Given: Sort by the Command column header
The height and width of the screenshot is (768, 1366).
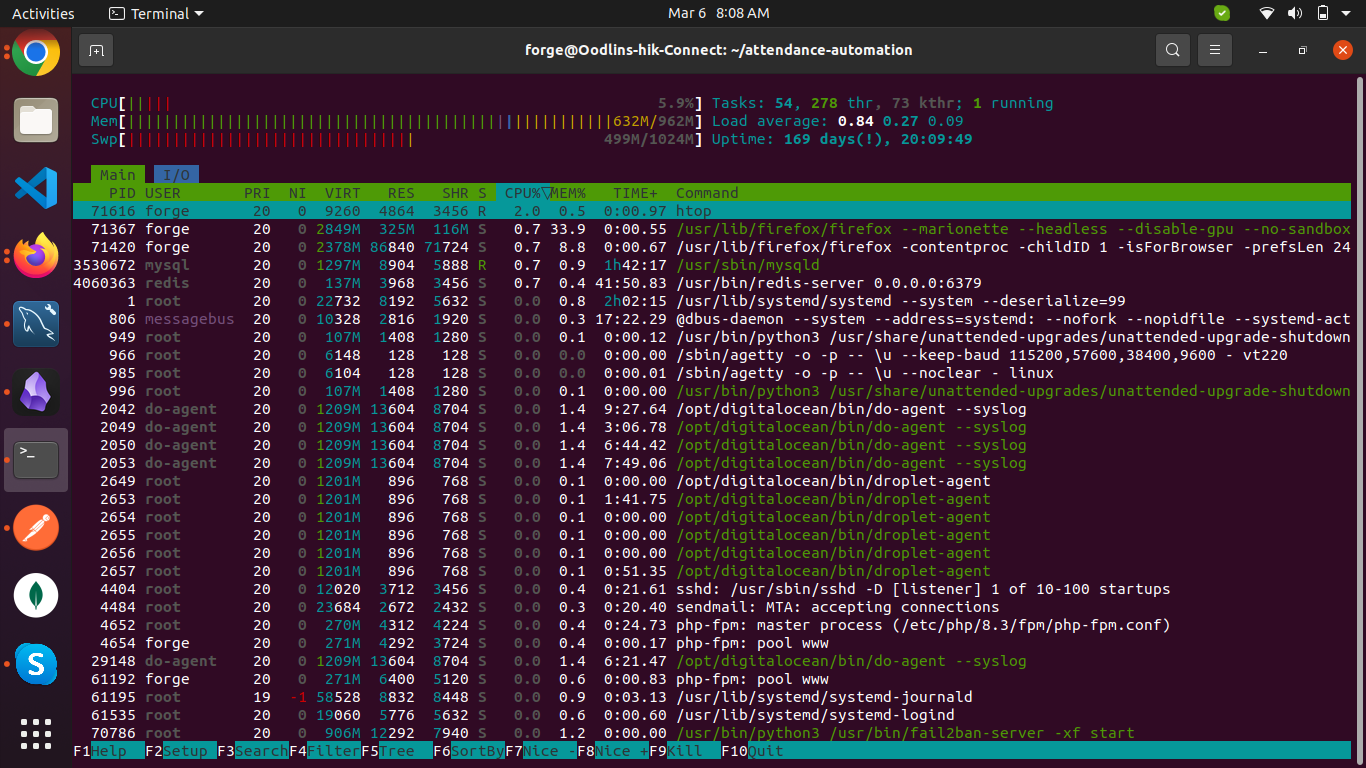Looking at the screenshot, I should pyautogui.click(x=707, y=193).
